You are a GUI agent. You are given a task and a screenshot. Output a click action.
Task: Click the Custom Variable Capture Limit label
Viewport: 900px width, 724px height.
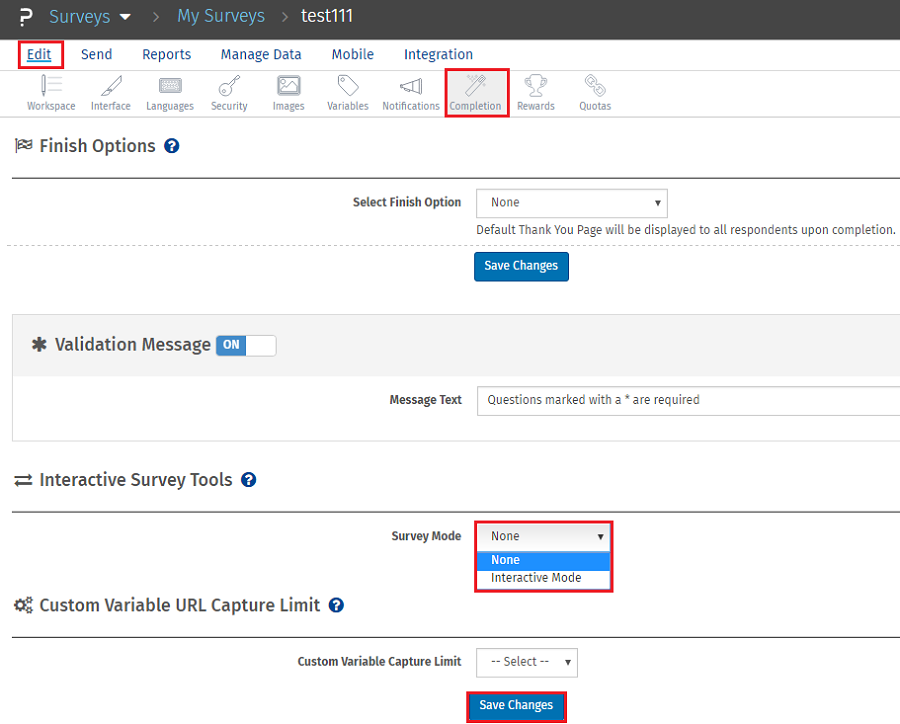coord(379,661)
